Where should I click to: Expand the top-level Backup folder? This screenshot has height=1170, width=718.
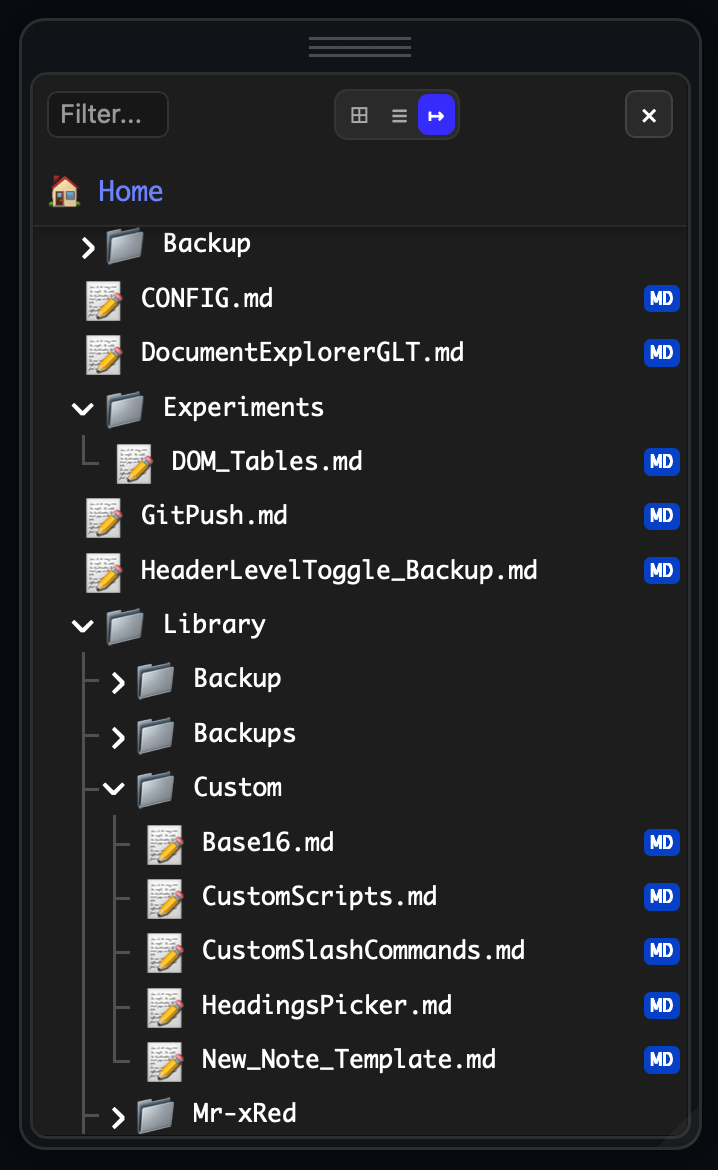click(x=88, y=246)
